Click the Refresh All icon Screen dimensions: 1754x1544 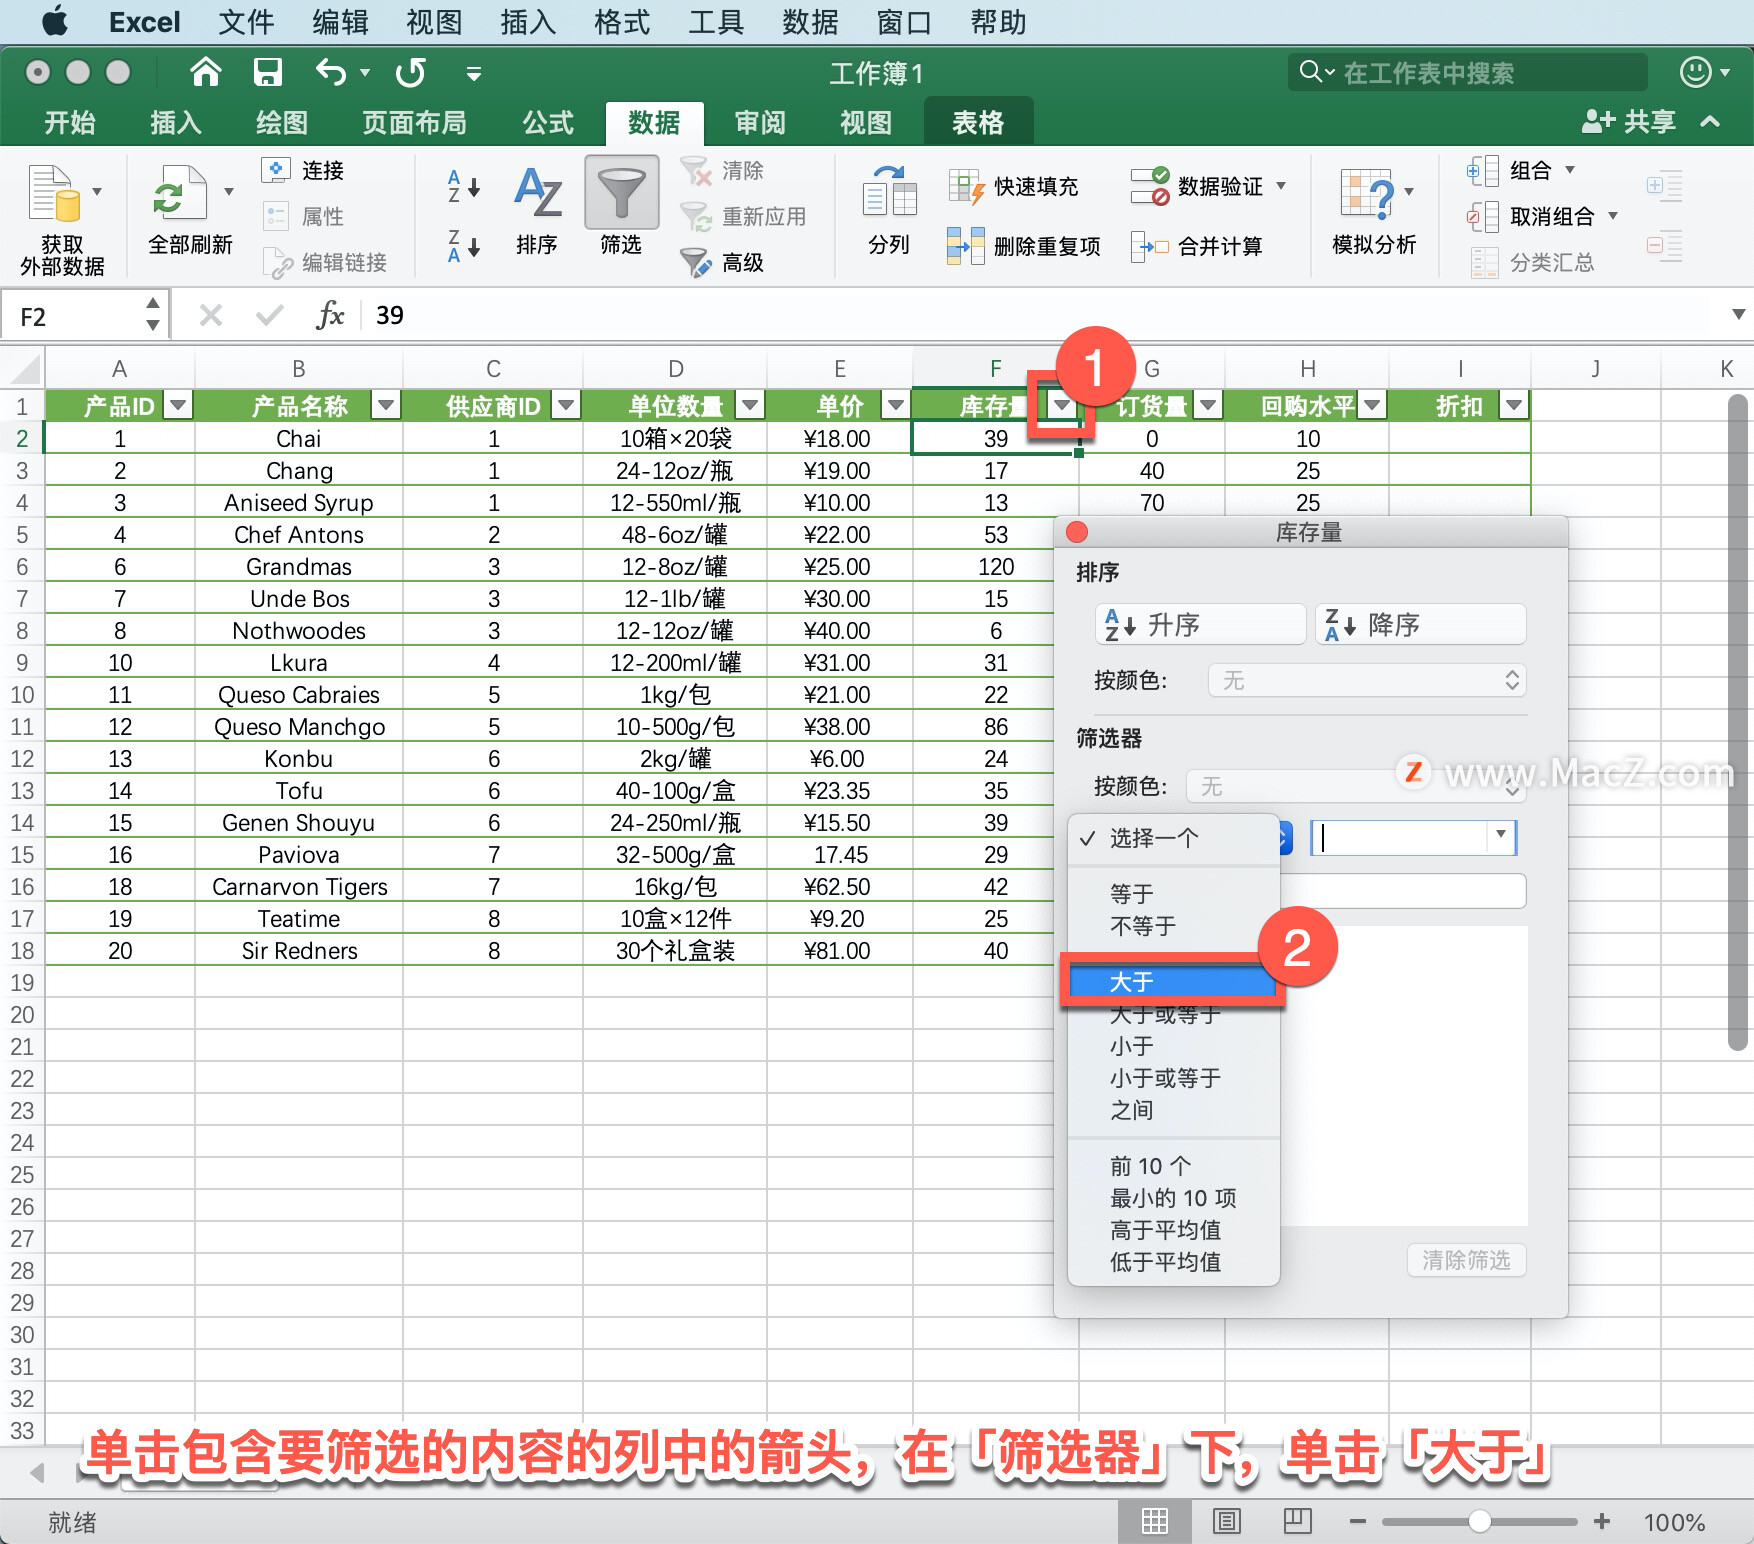(180, 192)
